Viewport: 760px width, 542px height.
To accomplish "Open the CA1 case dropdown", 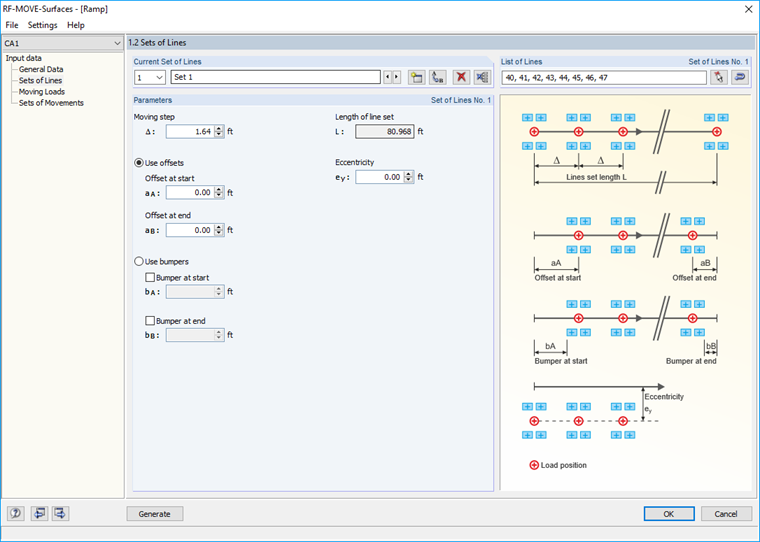I will coord(117,43).
